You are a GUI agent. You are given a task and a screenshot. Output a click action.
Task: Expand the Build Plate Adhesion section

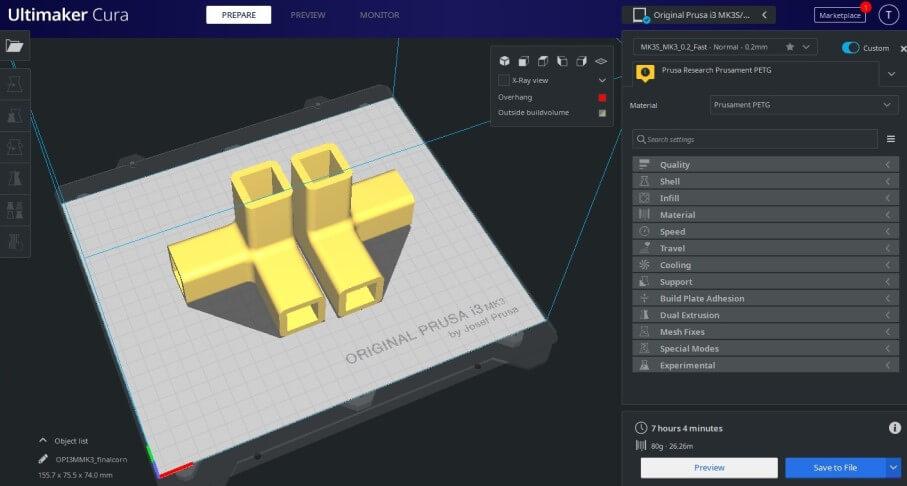click(x=765, y=298)
